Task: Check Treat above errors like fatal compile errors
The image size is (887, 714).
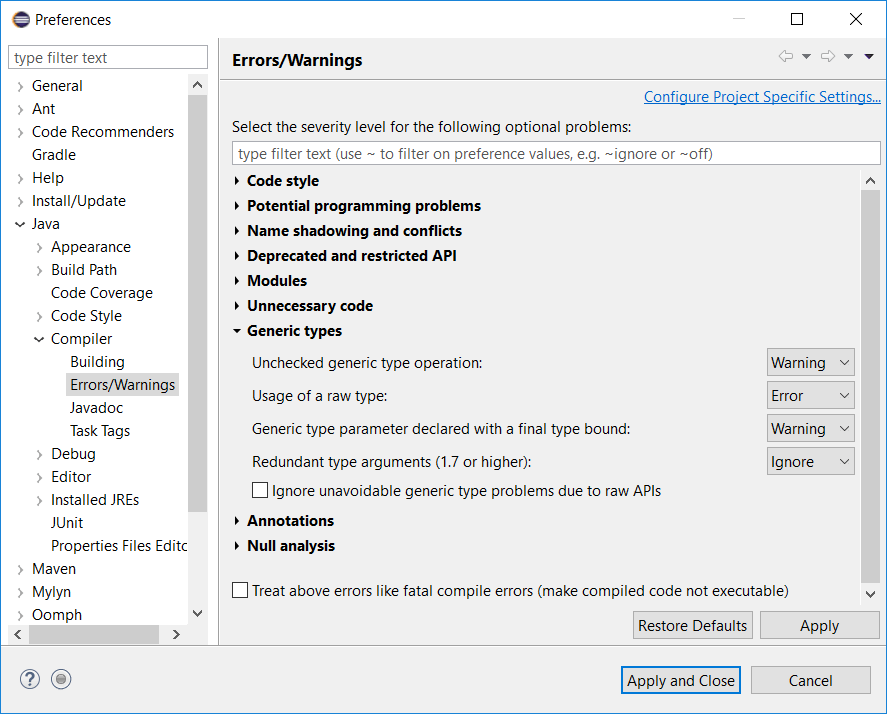Action: coord(240,590)
